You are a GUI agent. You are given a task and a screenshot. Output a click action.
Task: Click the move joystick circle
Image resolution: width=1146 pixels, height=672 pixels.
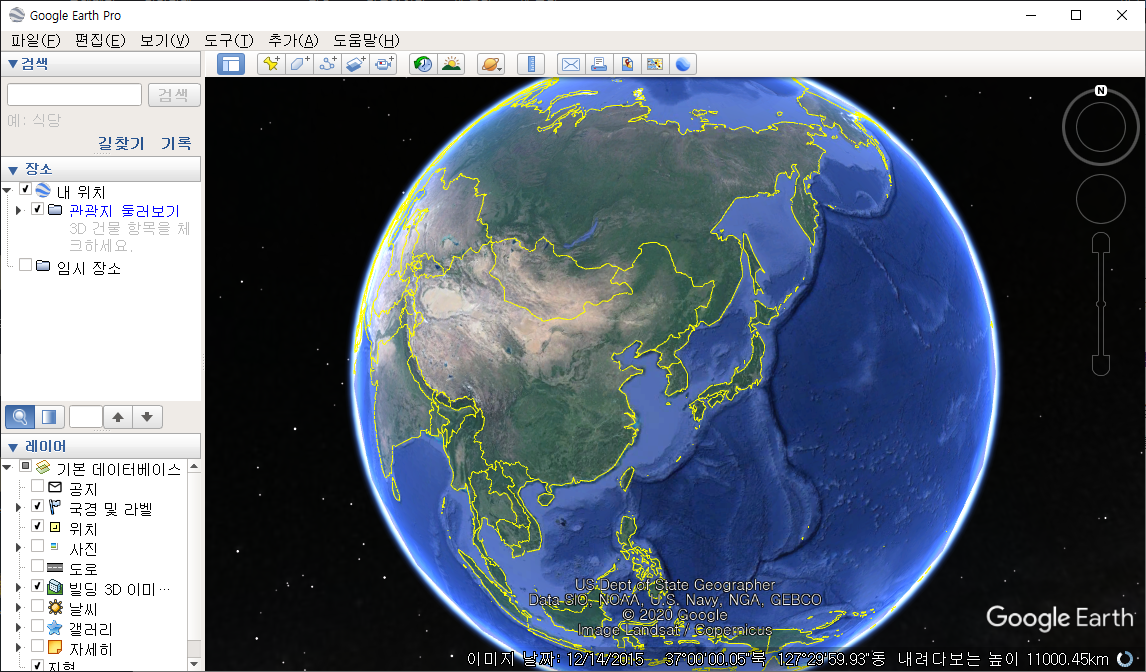coord(1101,199)
